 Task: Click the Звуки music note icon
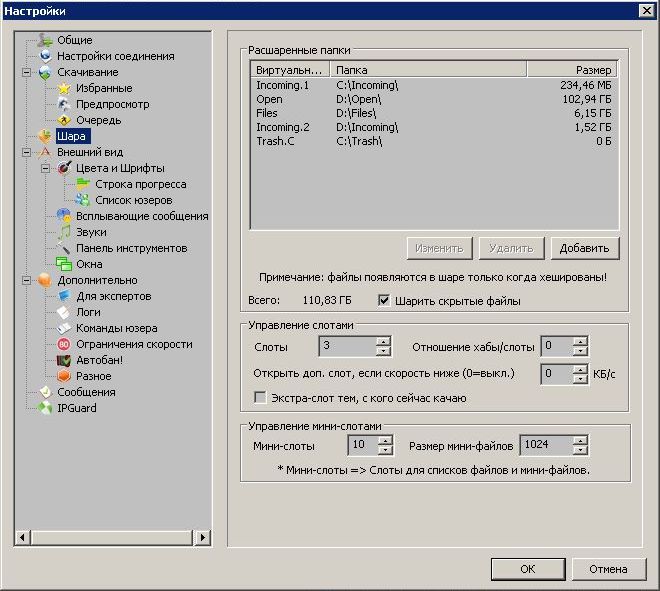(x=64, y=232)
